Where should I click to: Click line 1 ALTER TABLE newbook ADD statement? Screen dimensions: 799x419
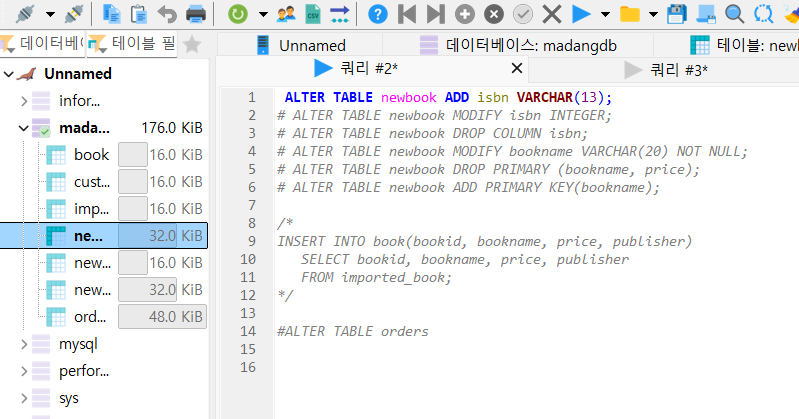coord(448,97)
